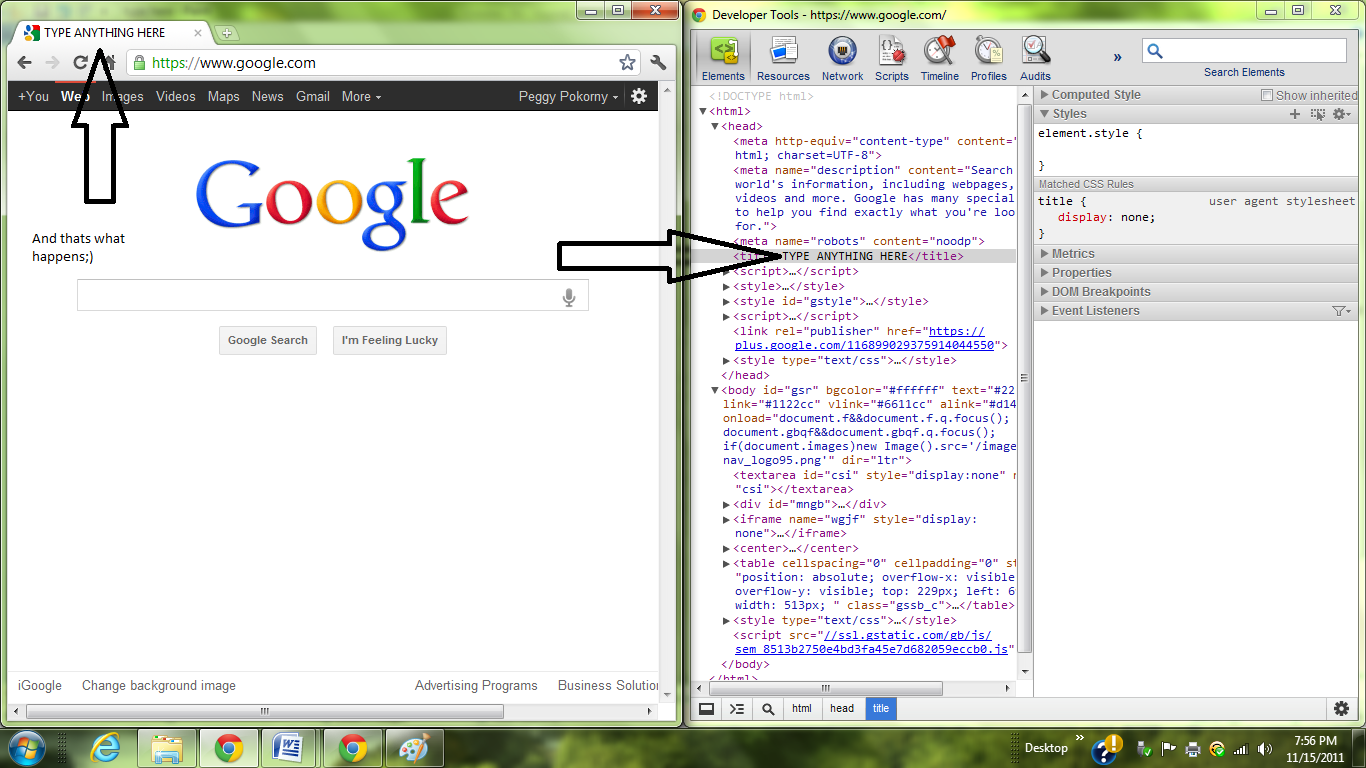
Task: Click the Search Elements input field
Action: 1244,51
